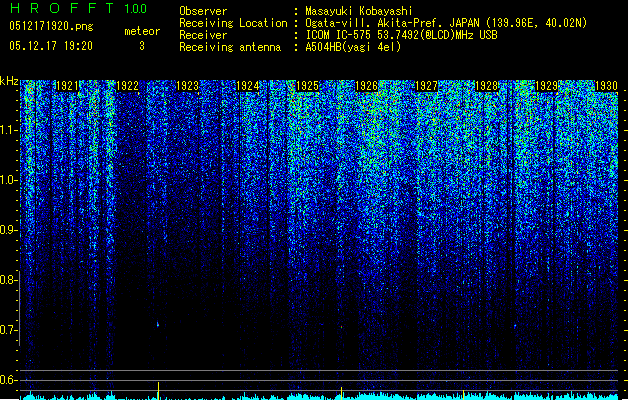The width and height of the screenshot is (629, 400).
Task: Click the meteor echo dot after 1922
Action: 158,324
